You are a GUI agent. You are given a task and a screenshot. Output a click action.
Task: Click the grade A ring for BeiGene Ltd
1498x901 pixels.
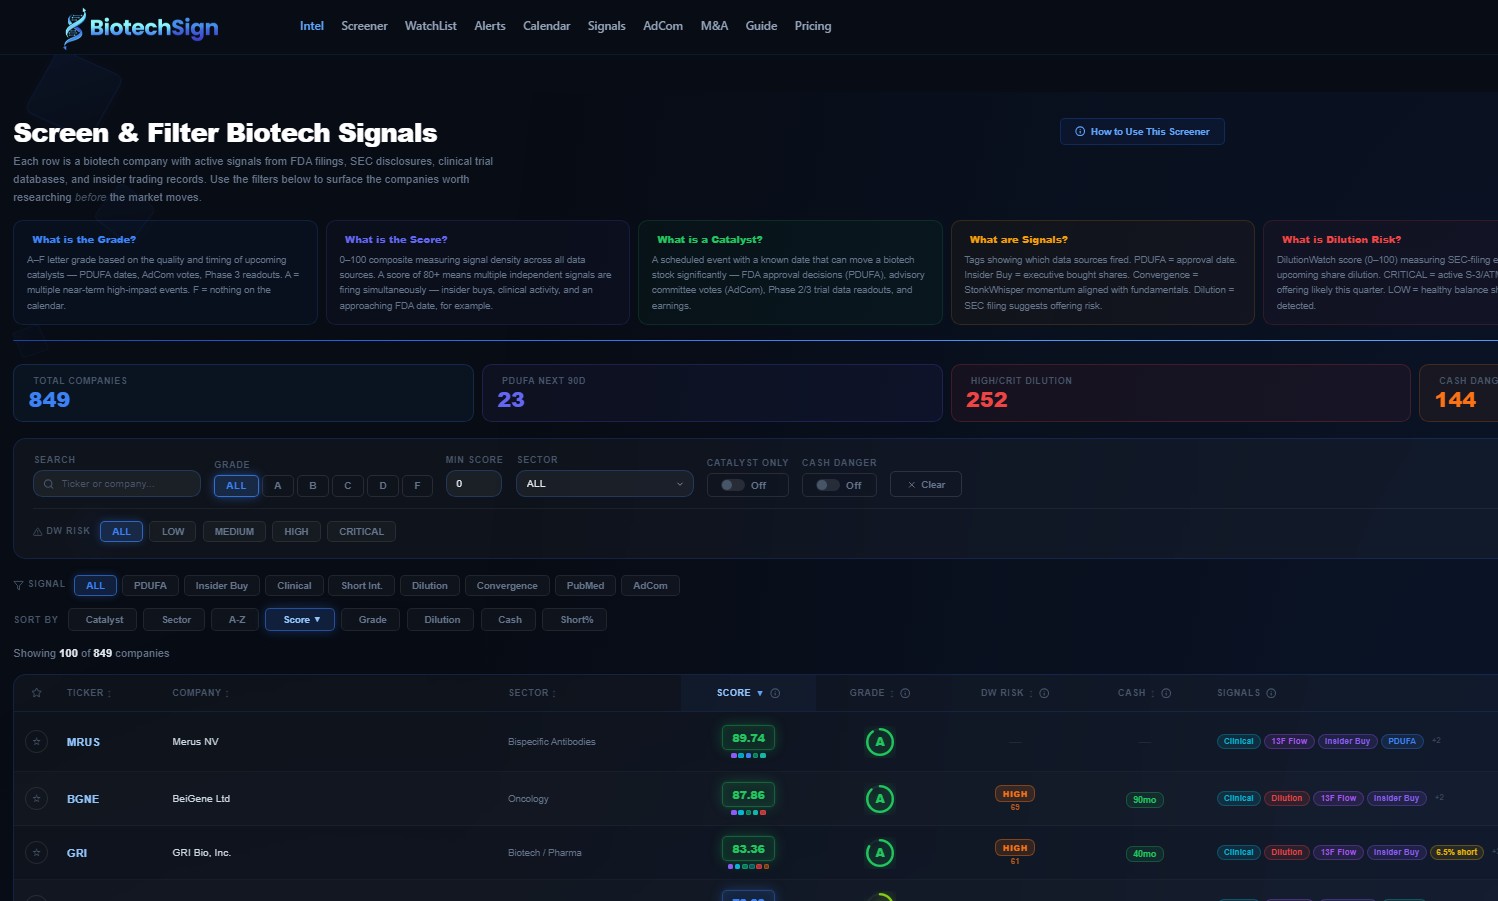click(880, 799)
